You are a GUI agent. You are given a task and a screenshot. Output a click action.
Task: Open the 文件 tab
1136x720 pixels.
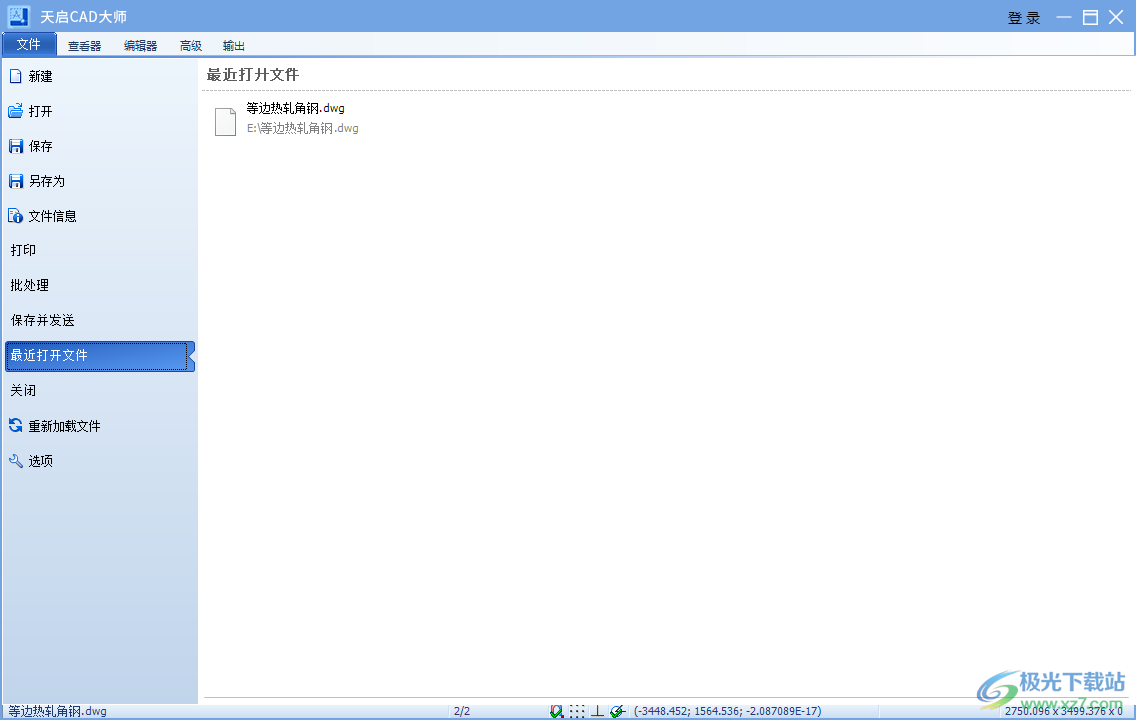tap(29, 45)
